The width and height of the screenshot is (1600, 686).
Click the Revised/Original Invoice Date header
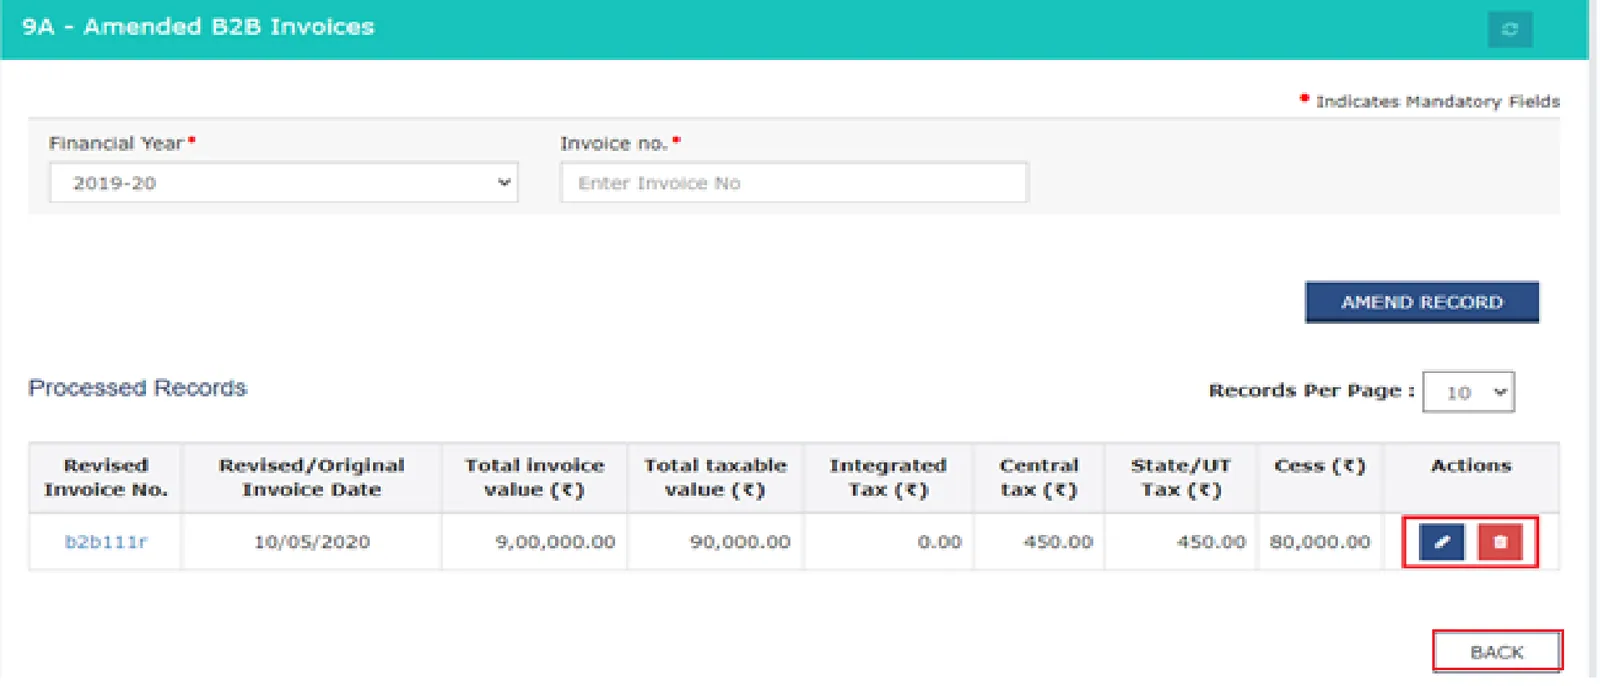312,478
